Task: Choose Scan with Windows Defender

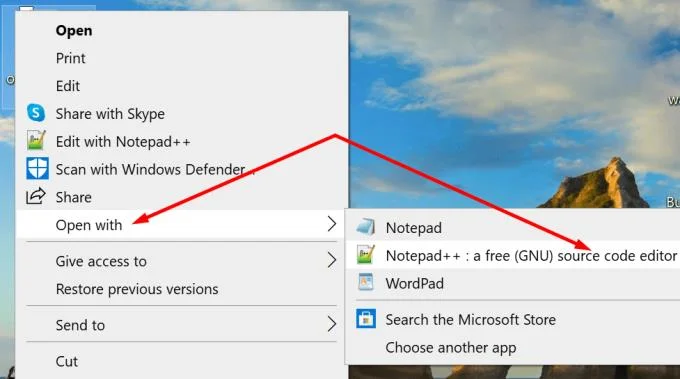Action: tap(155, 170)
